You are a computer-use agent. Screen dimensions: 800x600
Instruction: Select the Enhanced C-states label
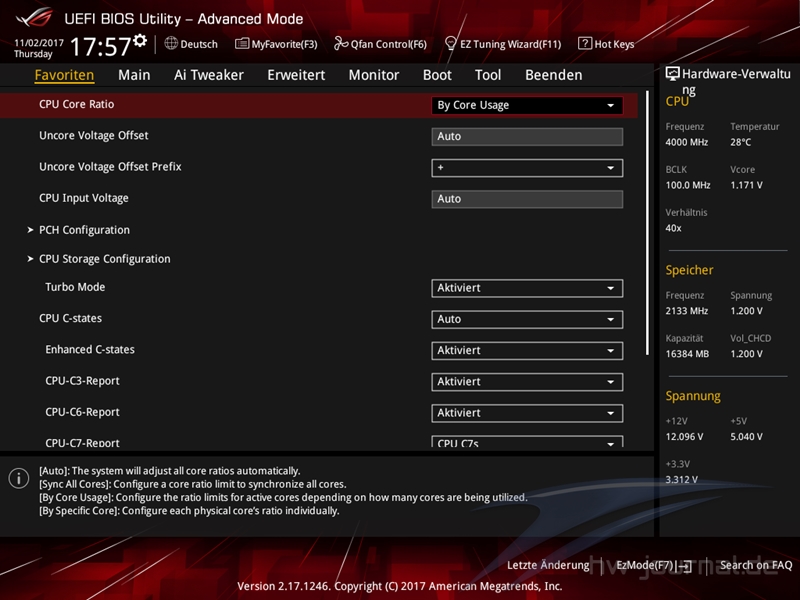pos(90,349)
